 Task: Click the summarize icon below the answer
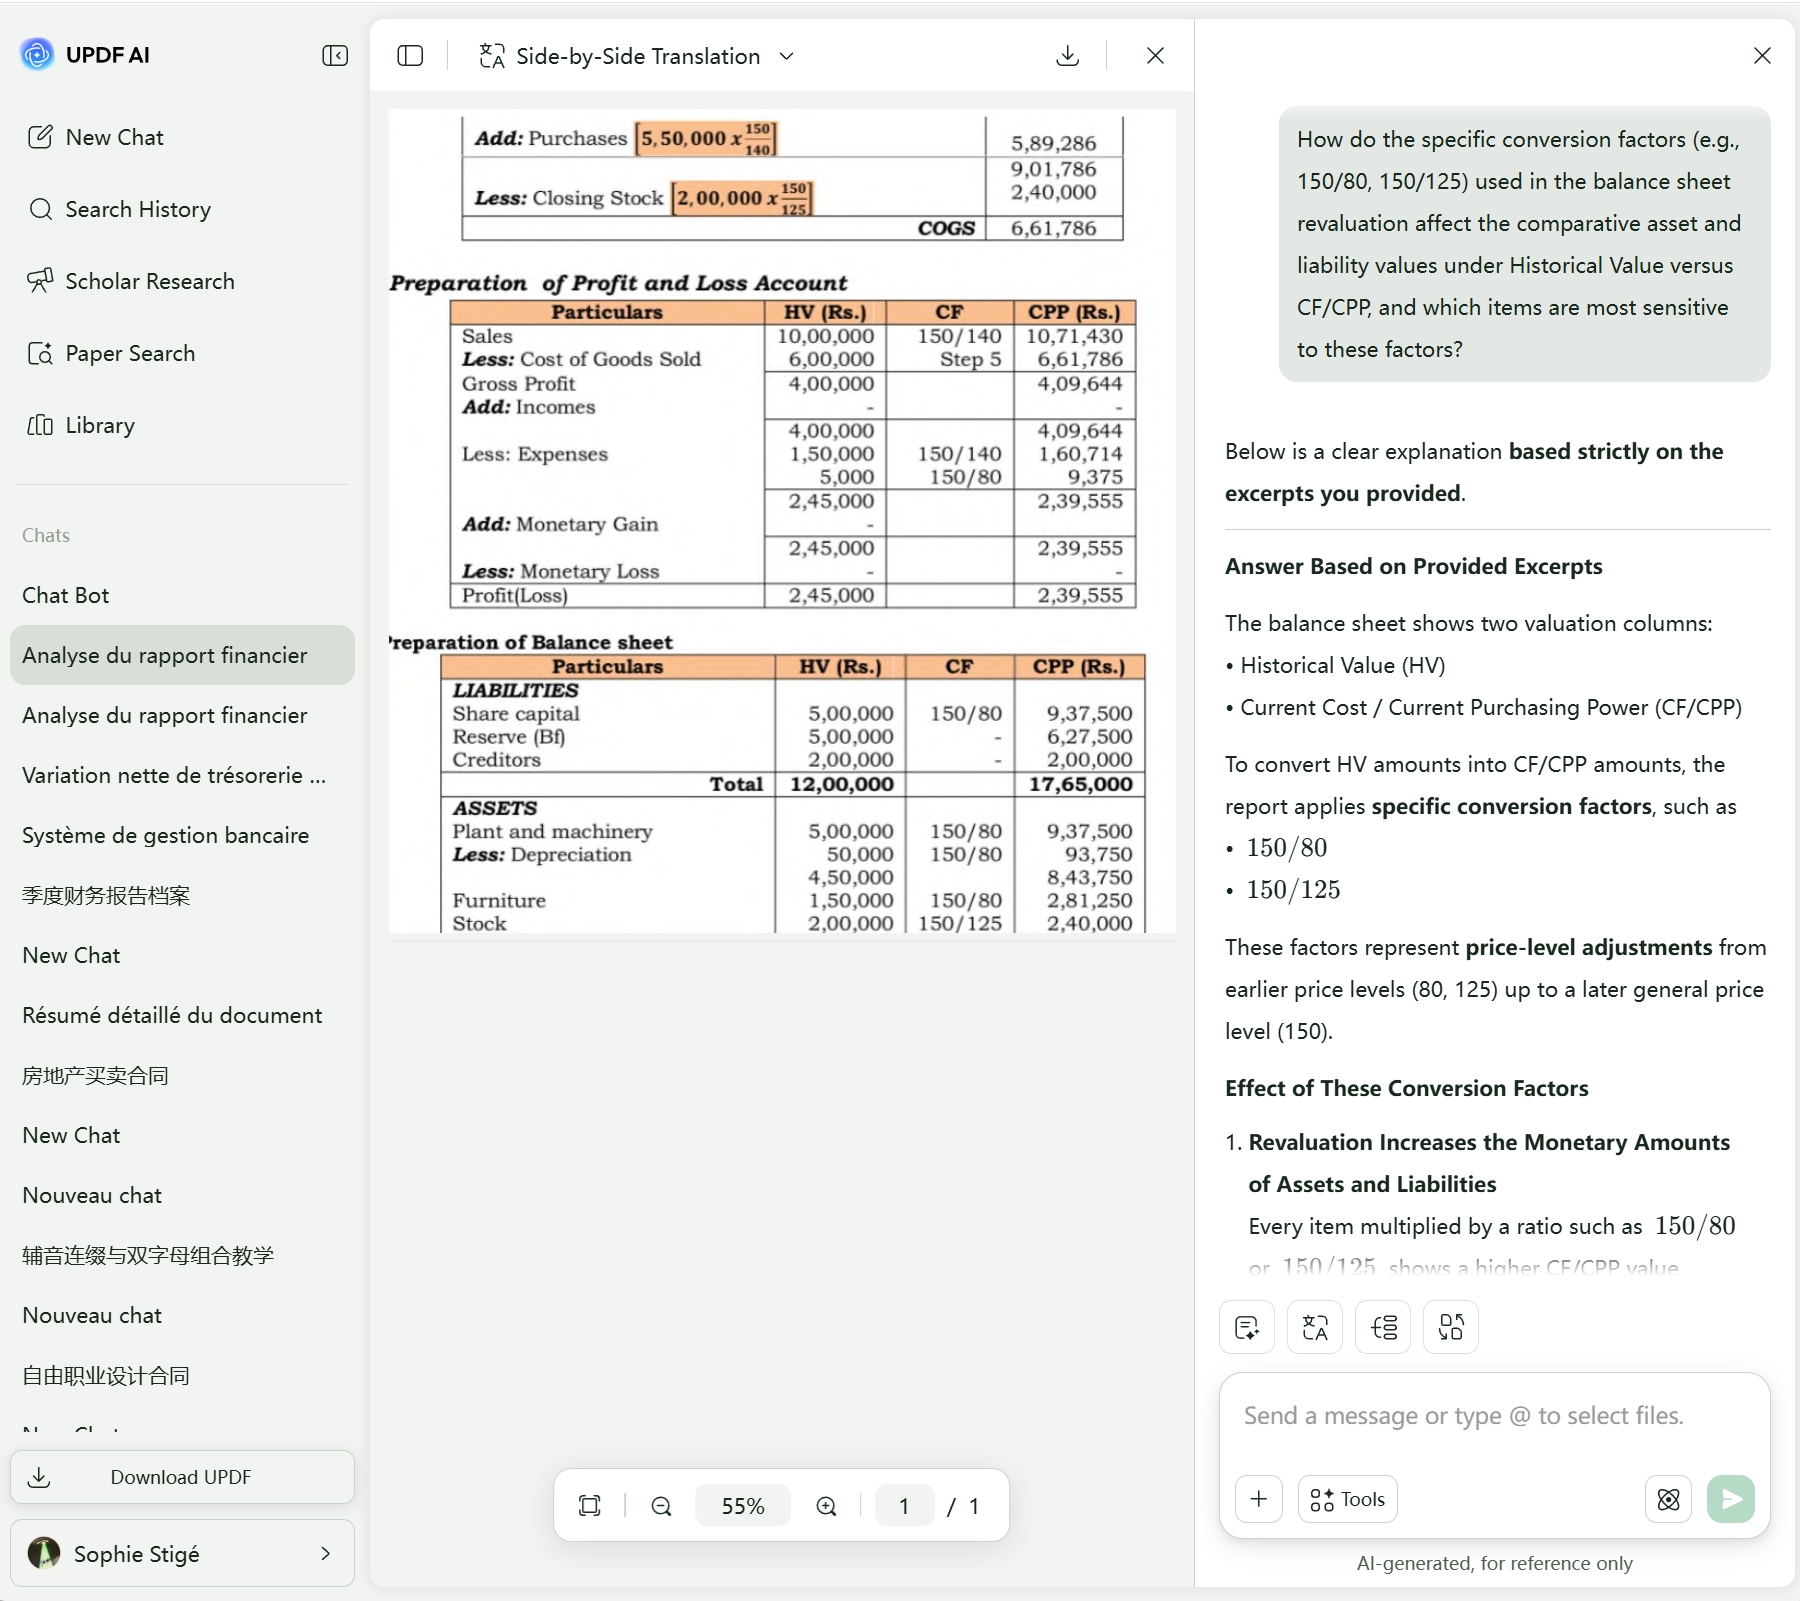click(1247, 1327)
